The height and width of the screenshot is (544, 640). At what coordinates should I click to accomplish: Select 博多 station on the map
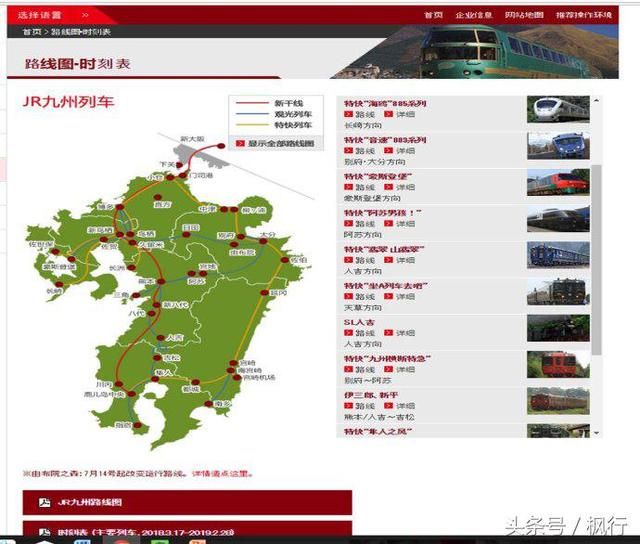120,207
